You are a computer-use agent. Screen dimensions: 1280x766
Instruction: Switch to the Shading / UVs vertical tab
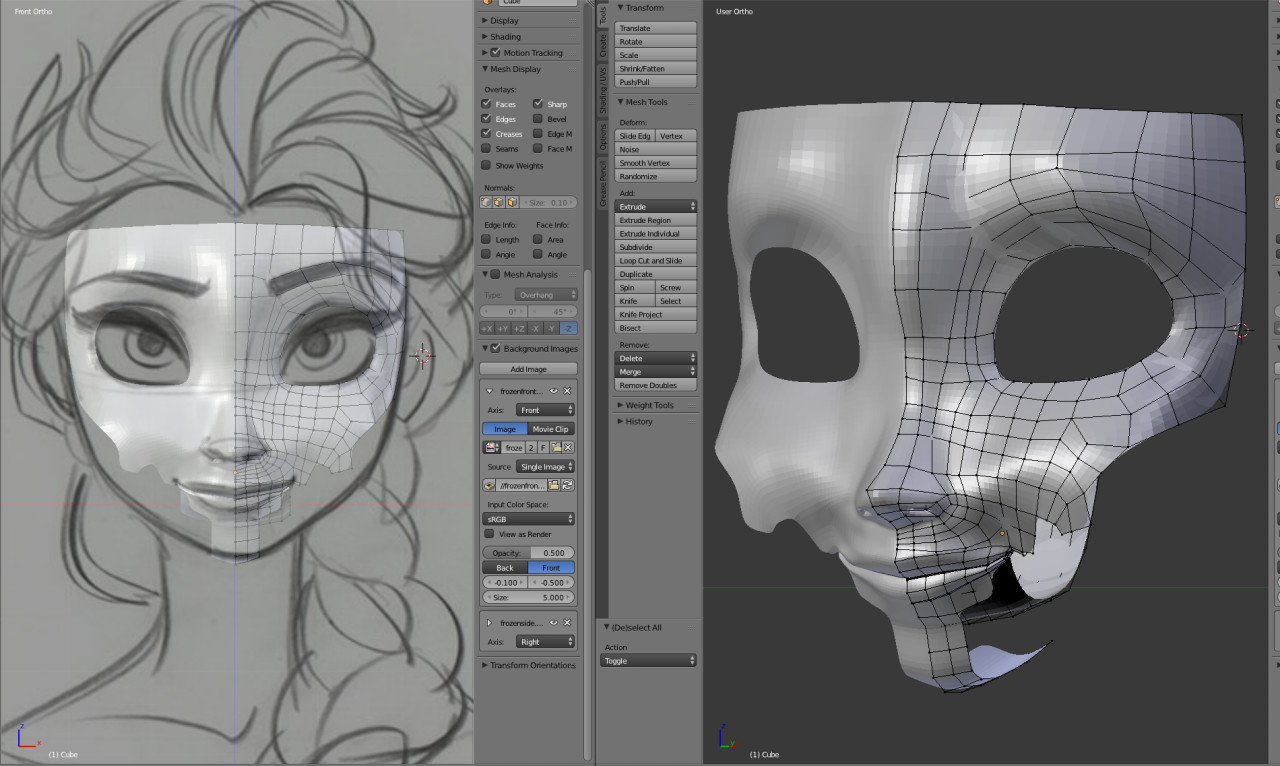602,91
